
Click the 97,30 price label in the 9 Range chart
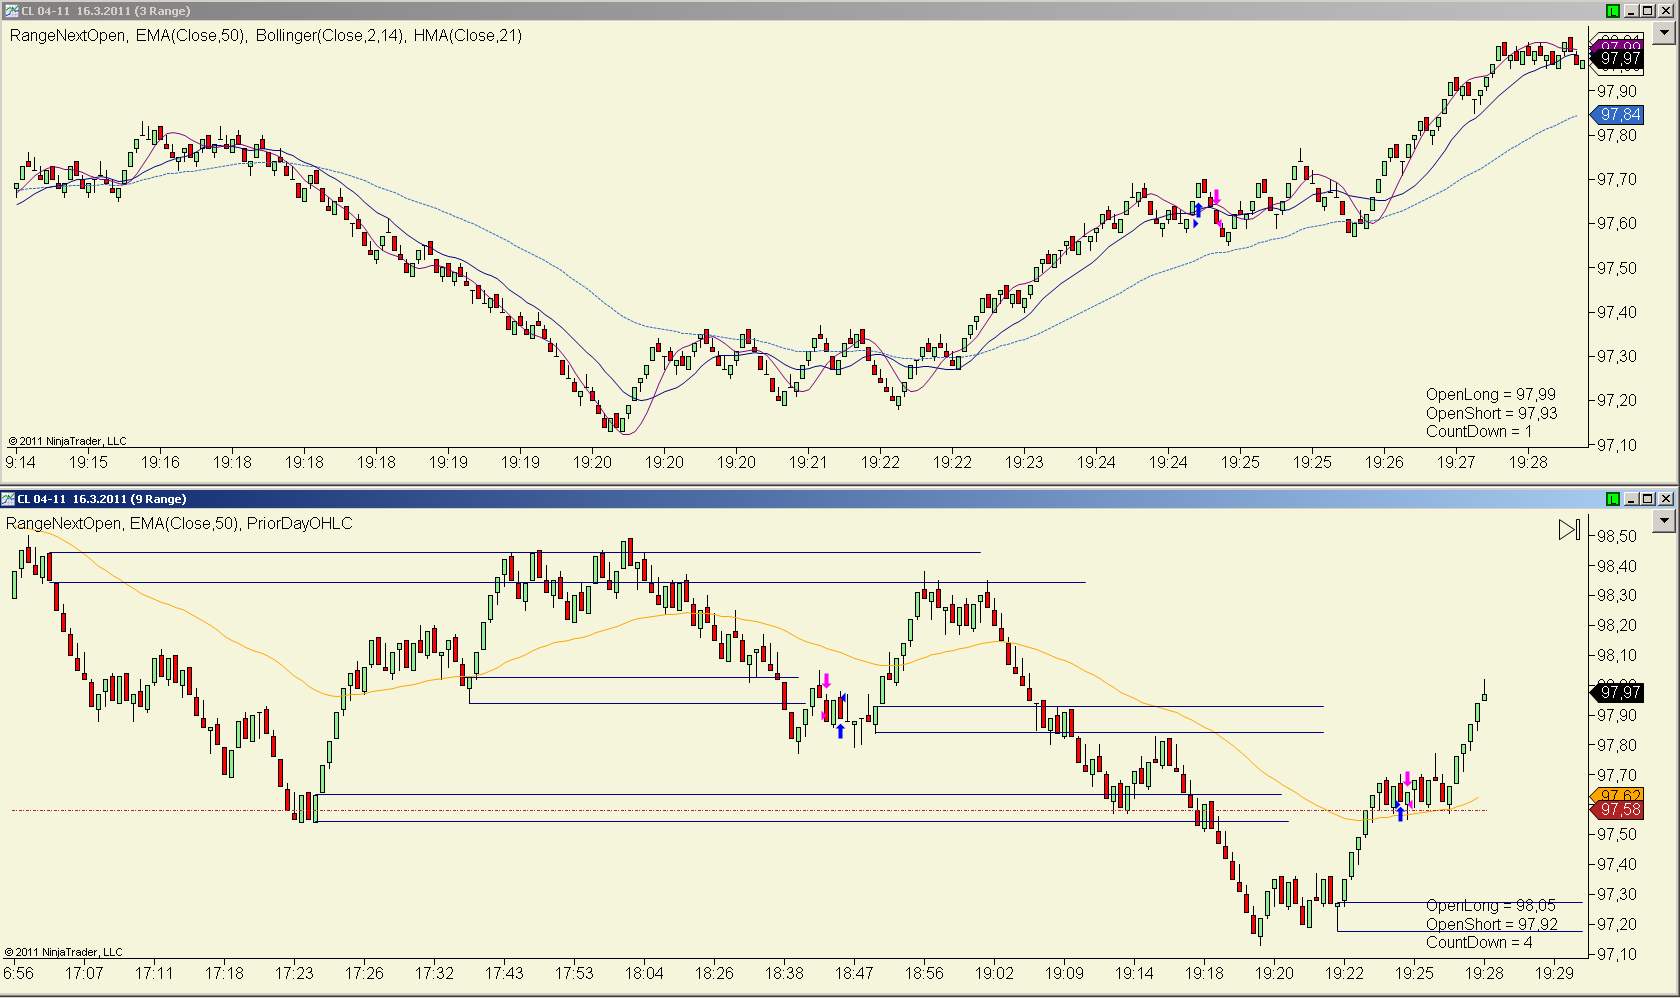[1618, 895]
